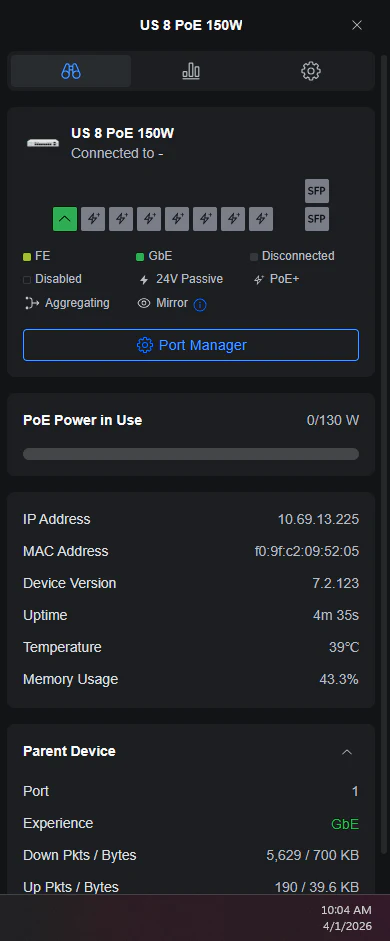Select port 4 PoE+ icon
The image size is (390, 941).
149,219
